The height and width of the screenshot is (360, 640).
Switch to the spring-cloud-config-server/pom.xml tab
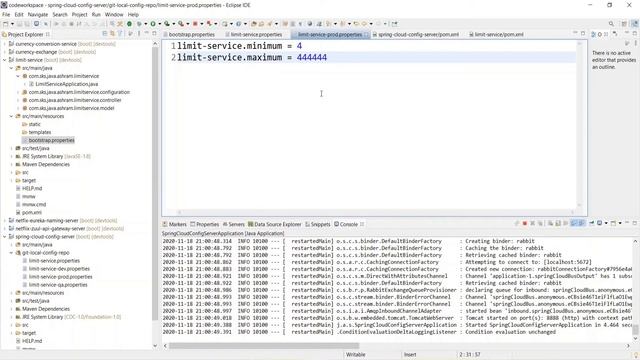[x=416, y=35]
